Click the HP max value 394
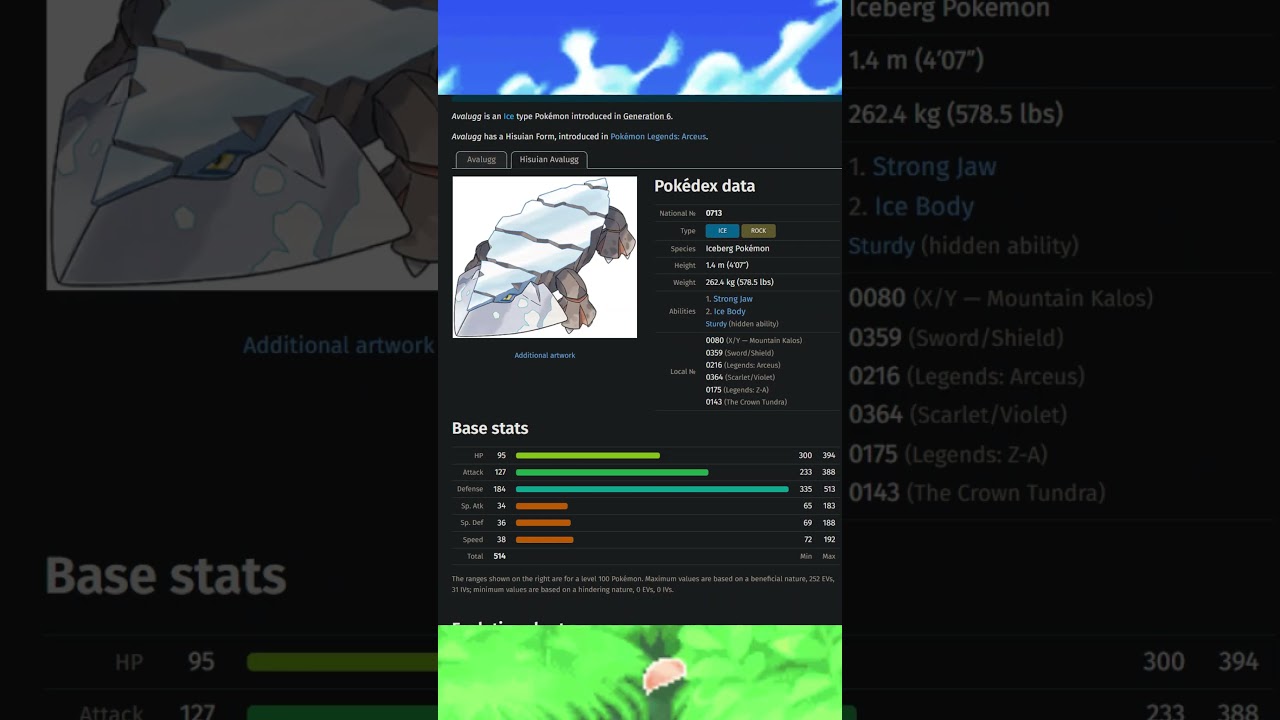 (829, 456)
